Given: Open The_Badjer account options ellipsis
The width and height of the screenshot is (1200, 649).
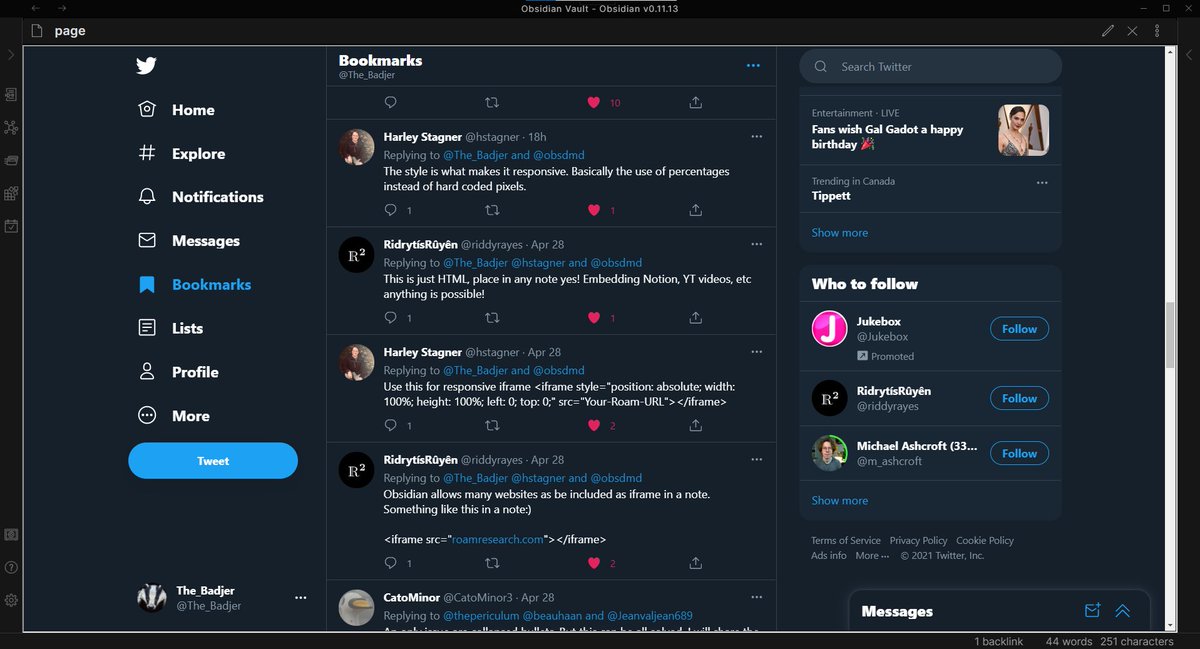Looking at the screenshot, I should 300,597.
